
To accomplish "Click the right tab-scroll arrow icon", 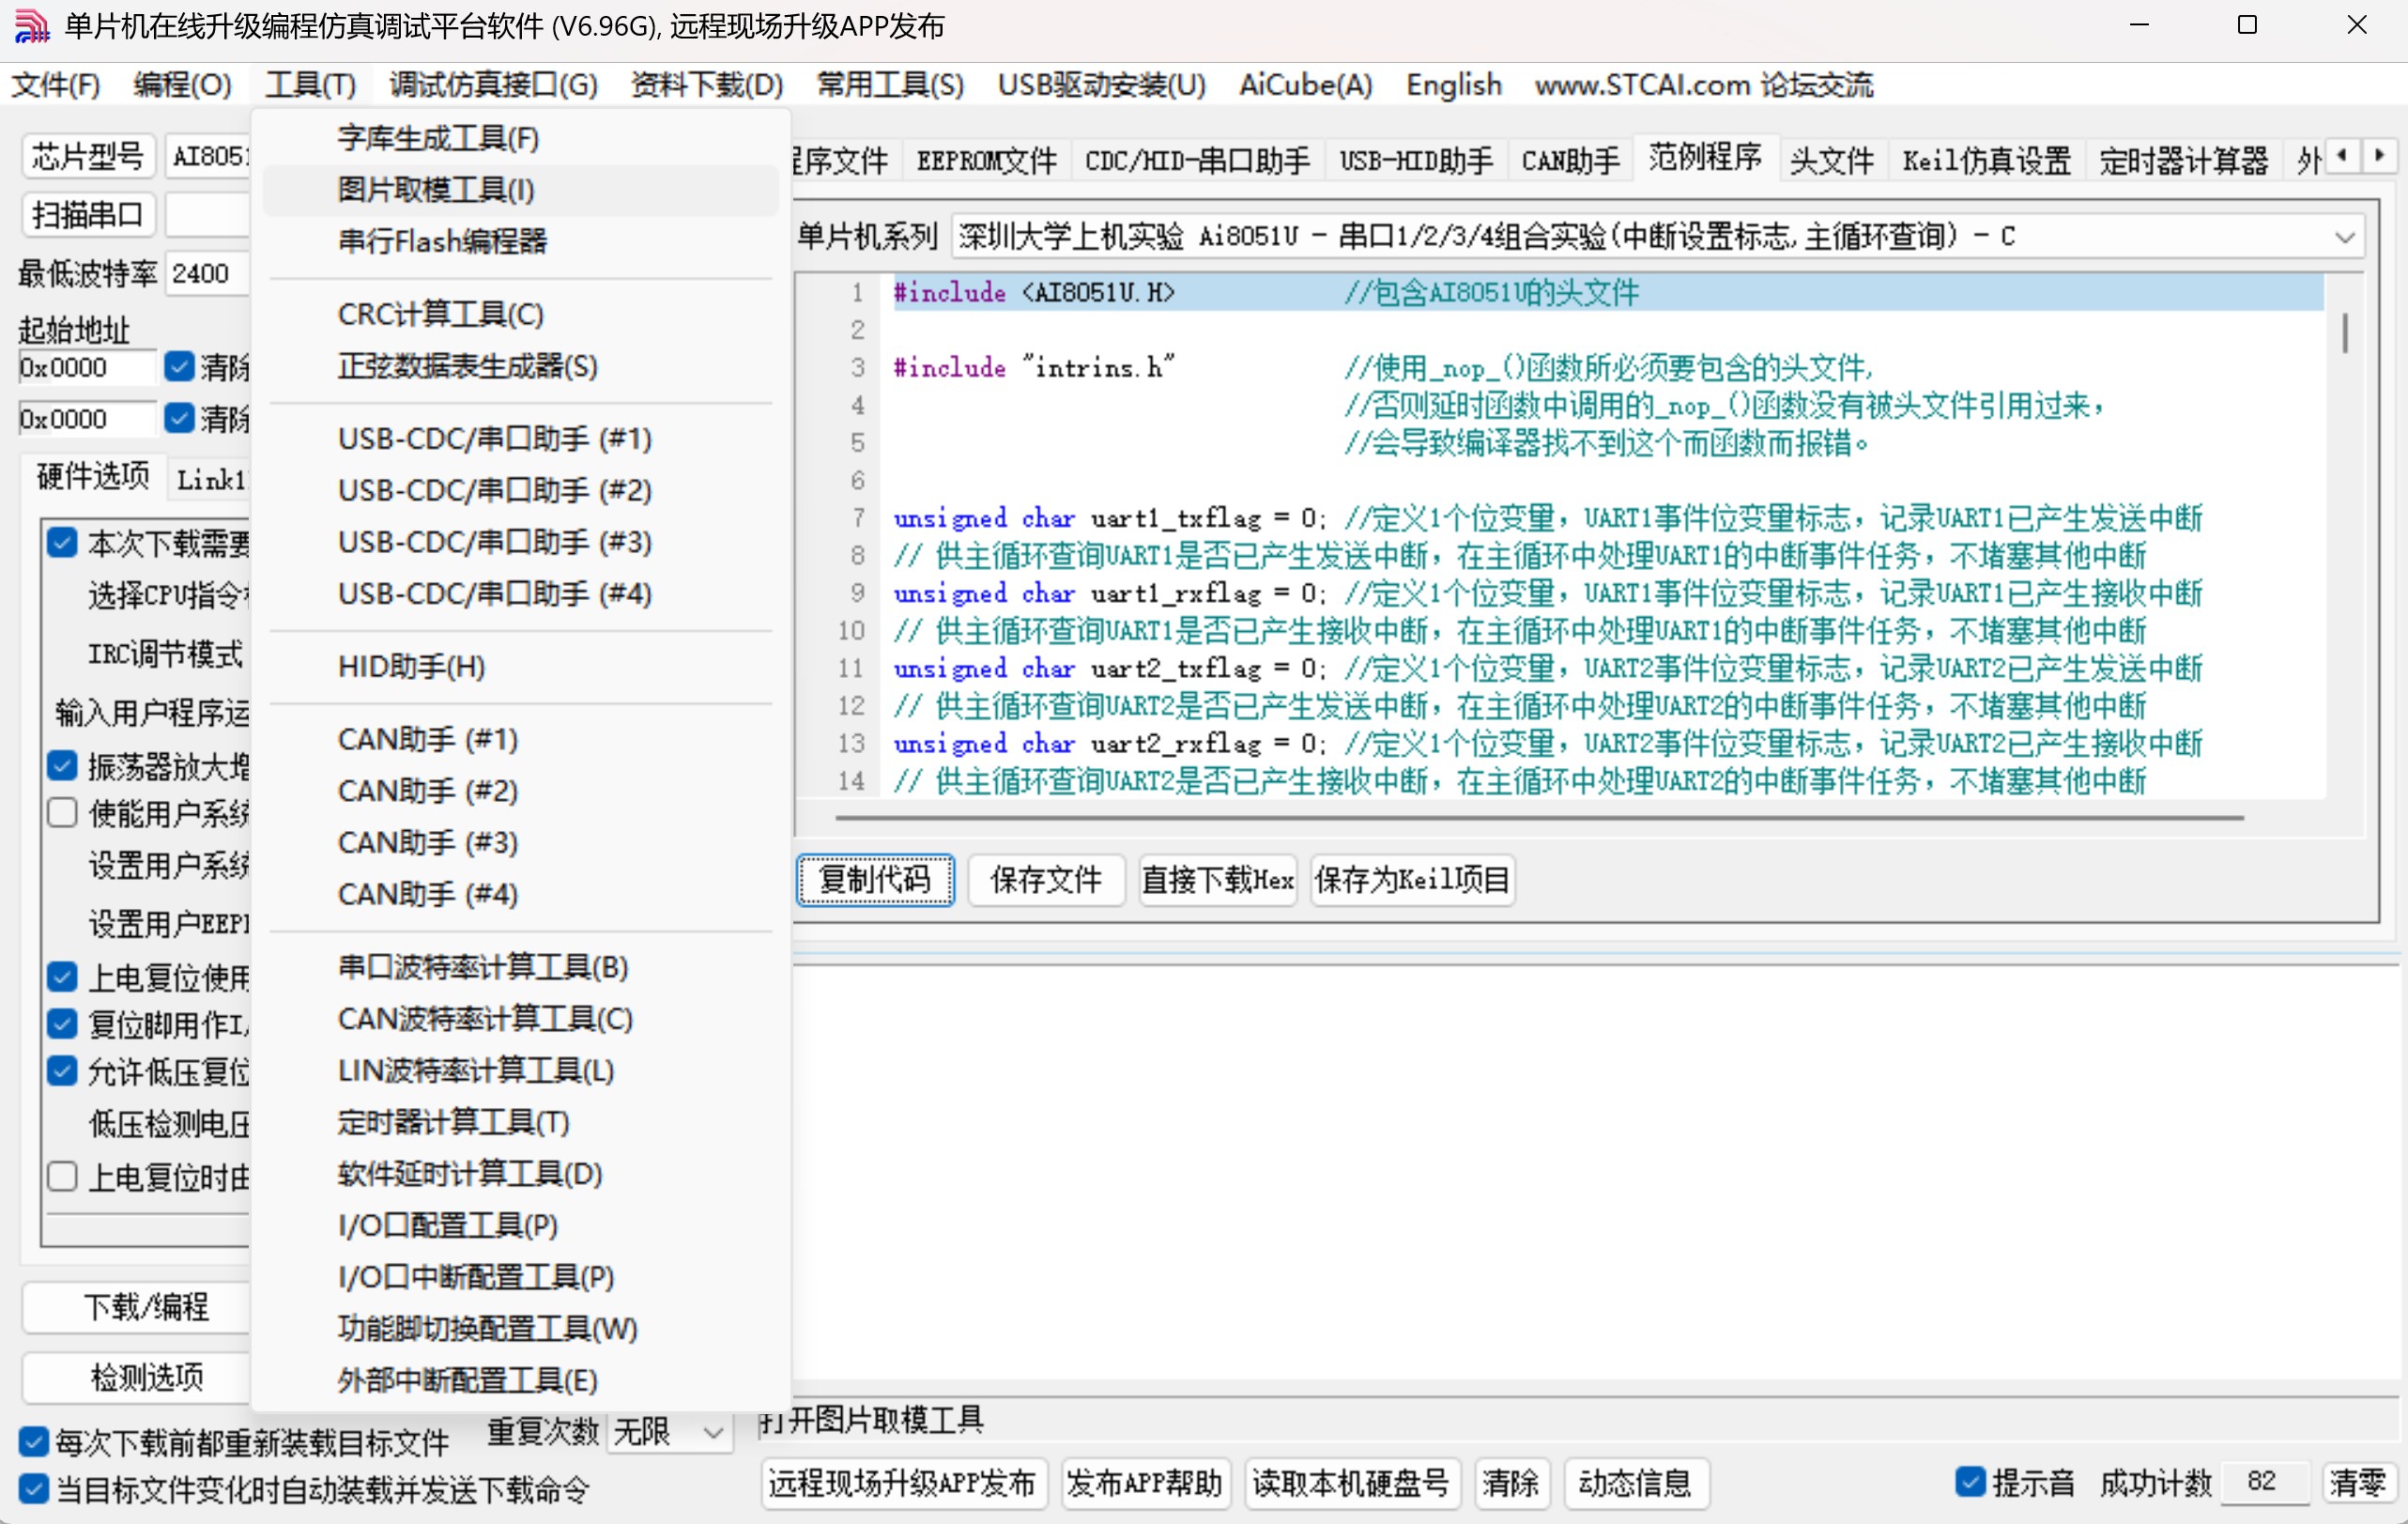I will (x=2381, y=156).
